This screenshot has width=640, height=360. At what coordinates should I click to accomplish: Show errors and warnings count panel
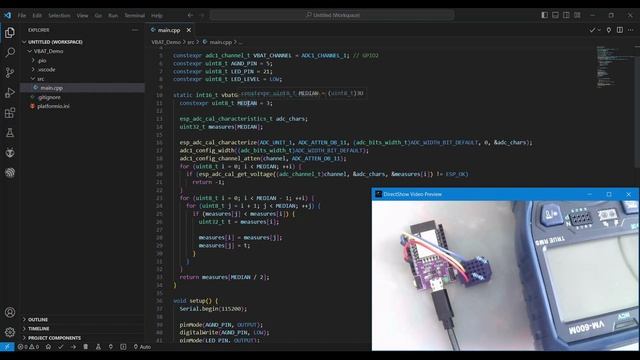tap(28, 347)
